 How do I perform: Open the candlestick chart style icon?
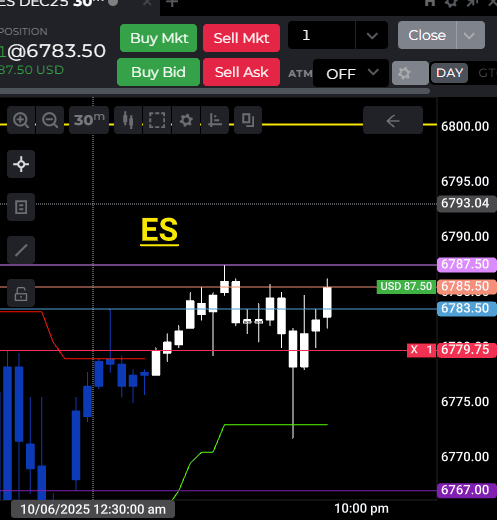(x=128, y=120)
